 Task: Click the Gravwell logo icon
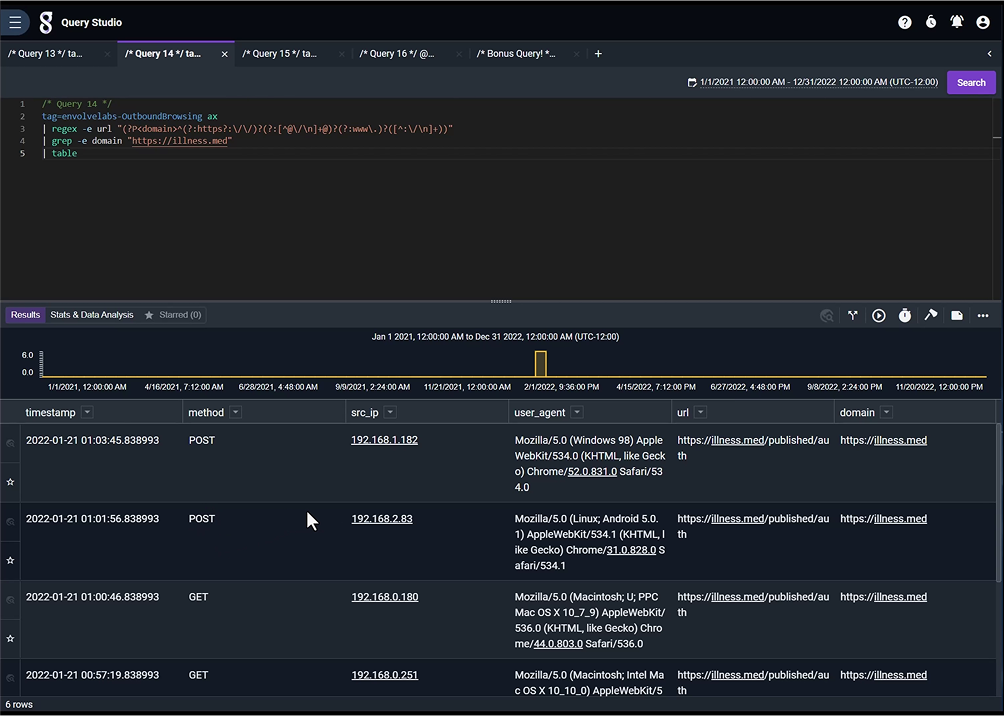coord(46,22)
